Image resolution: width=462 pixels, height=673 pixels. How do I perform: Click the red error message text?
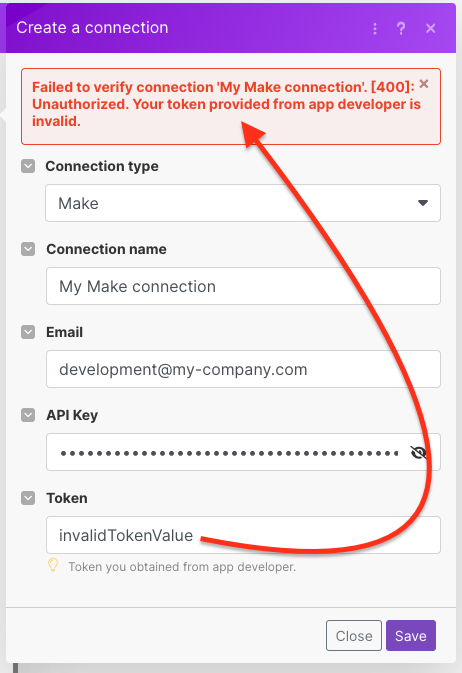click(226, 104)
